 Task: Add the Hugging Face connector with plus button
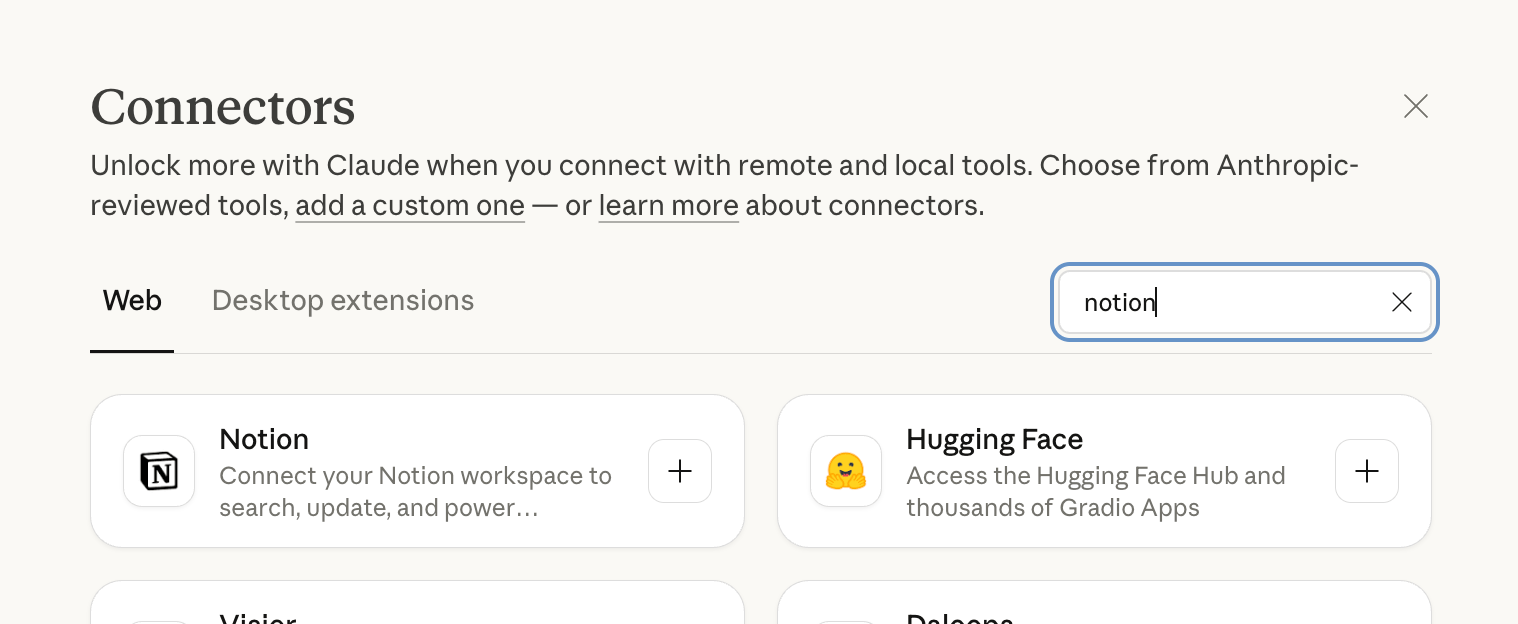(x=1367, y=471)
